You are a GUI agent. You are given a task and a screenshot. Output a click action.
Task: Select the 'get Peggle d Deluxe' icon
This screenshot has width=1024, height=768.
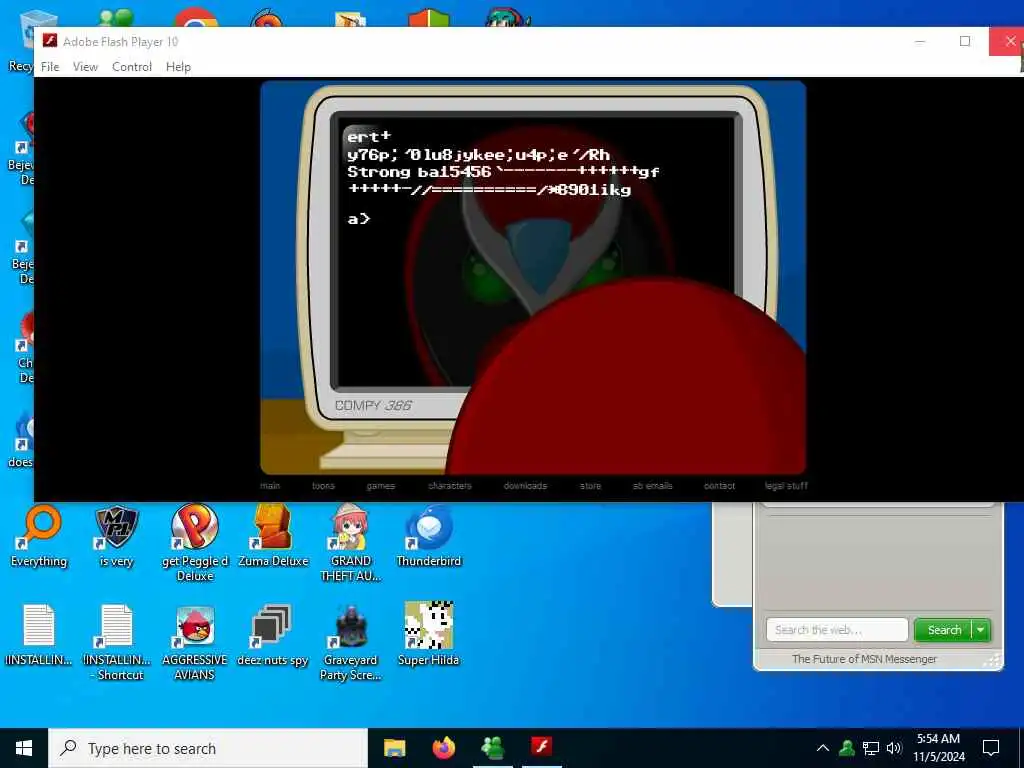195,542
